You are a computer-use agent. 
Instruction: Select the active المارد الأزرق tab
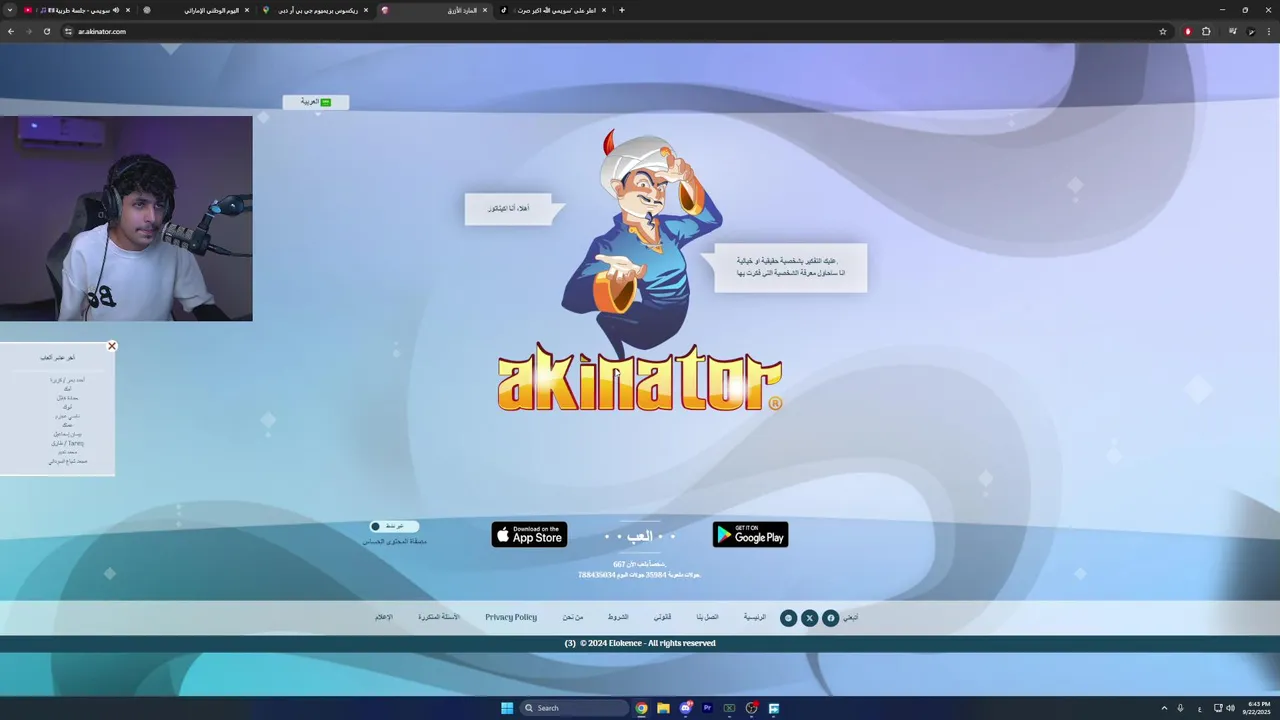point(435,10)
